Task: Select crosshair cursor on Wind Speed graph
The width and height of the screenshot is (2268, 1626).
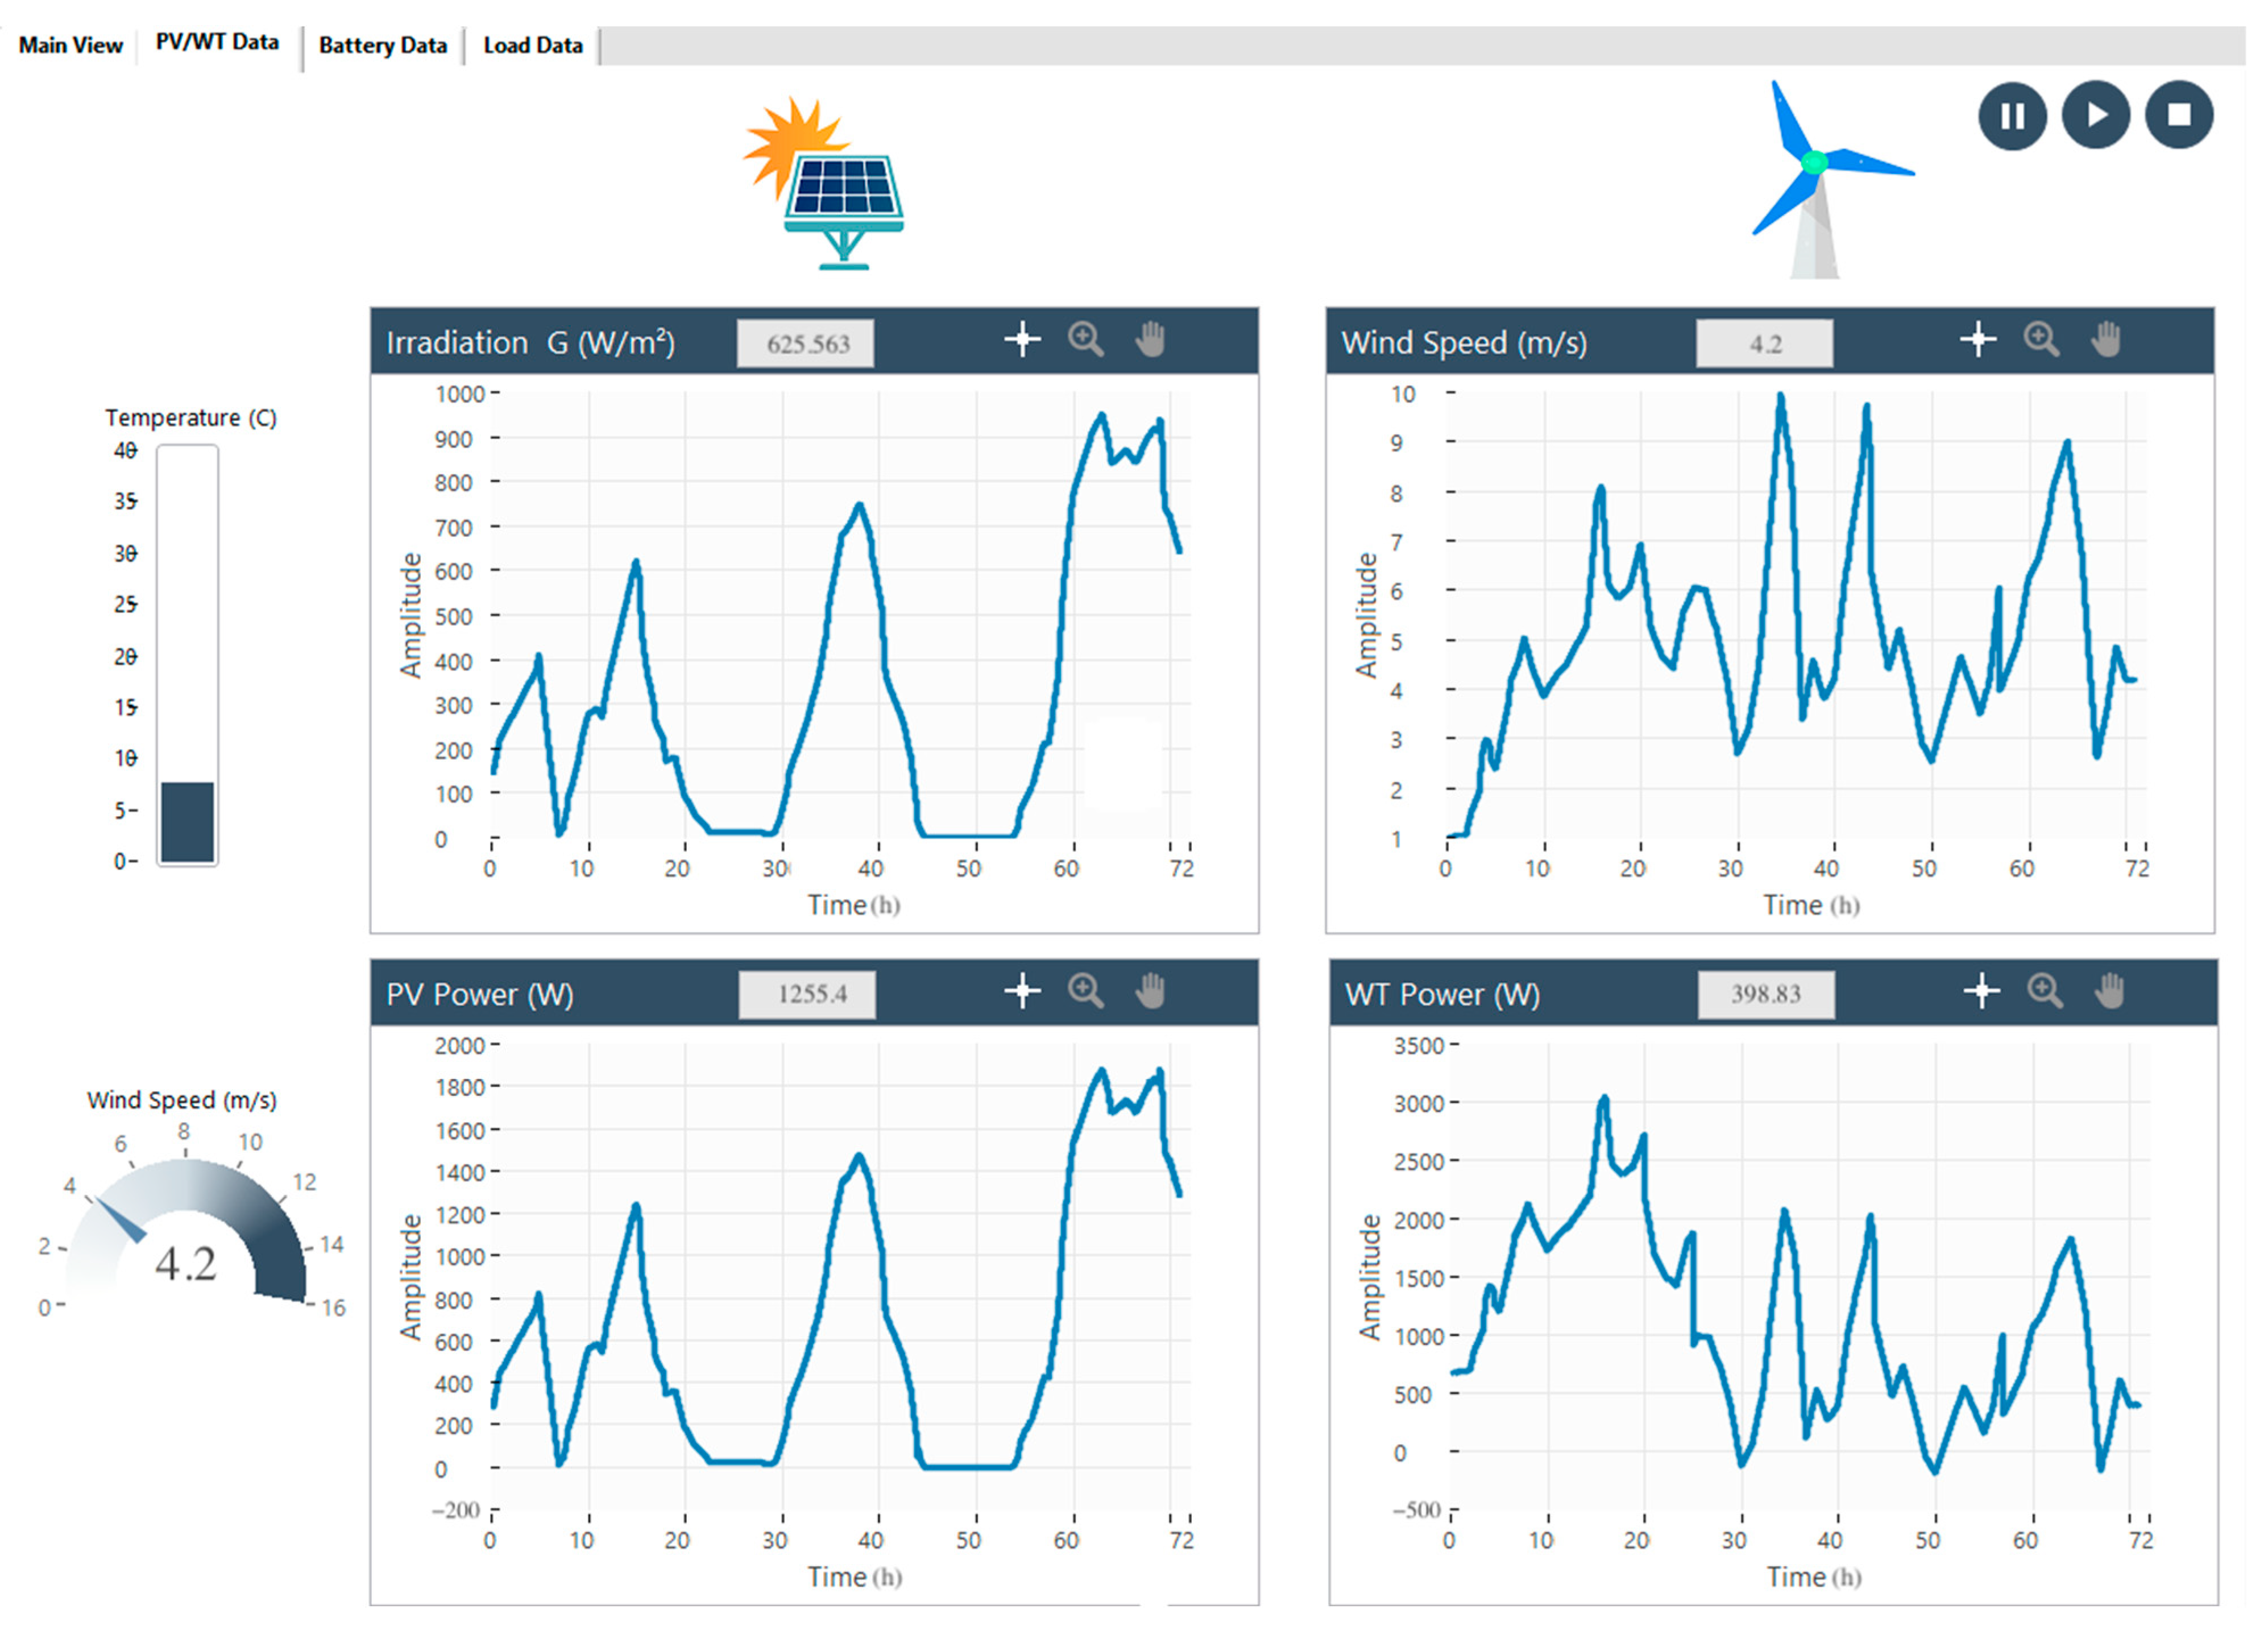Action: tap(1978, 340)
